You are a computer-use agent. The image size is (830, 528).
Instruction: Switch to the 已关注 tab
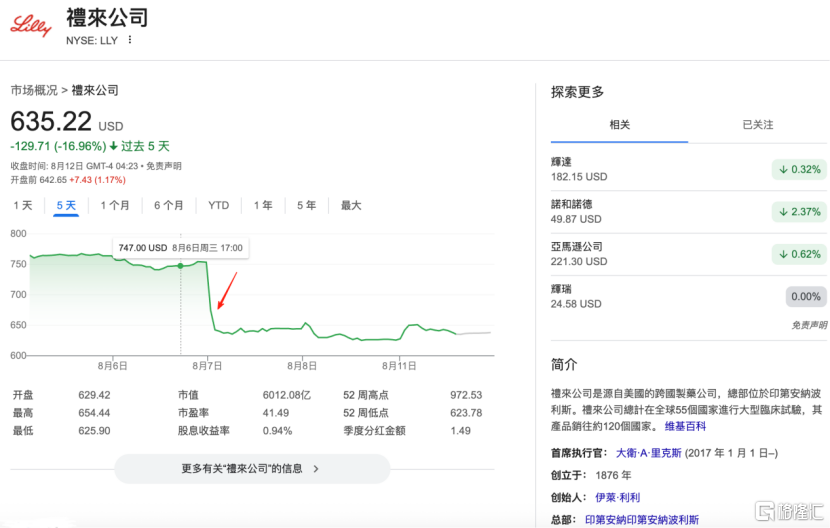pyautogui.click(x=757, y=125)
